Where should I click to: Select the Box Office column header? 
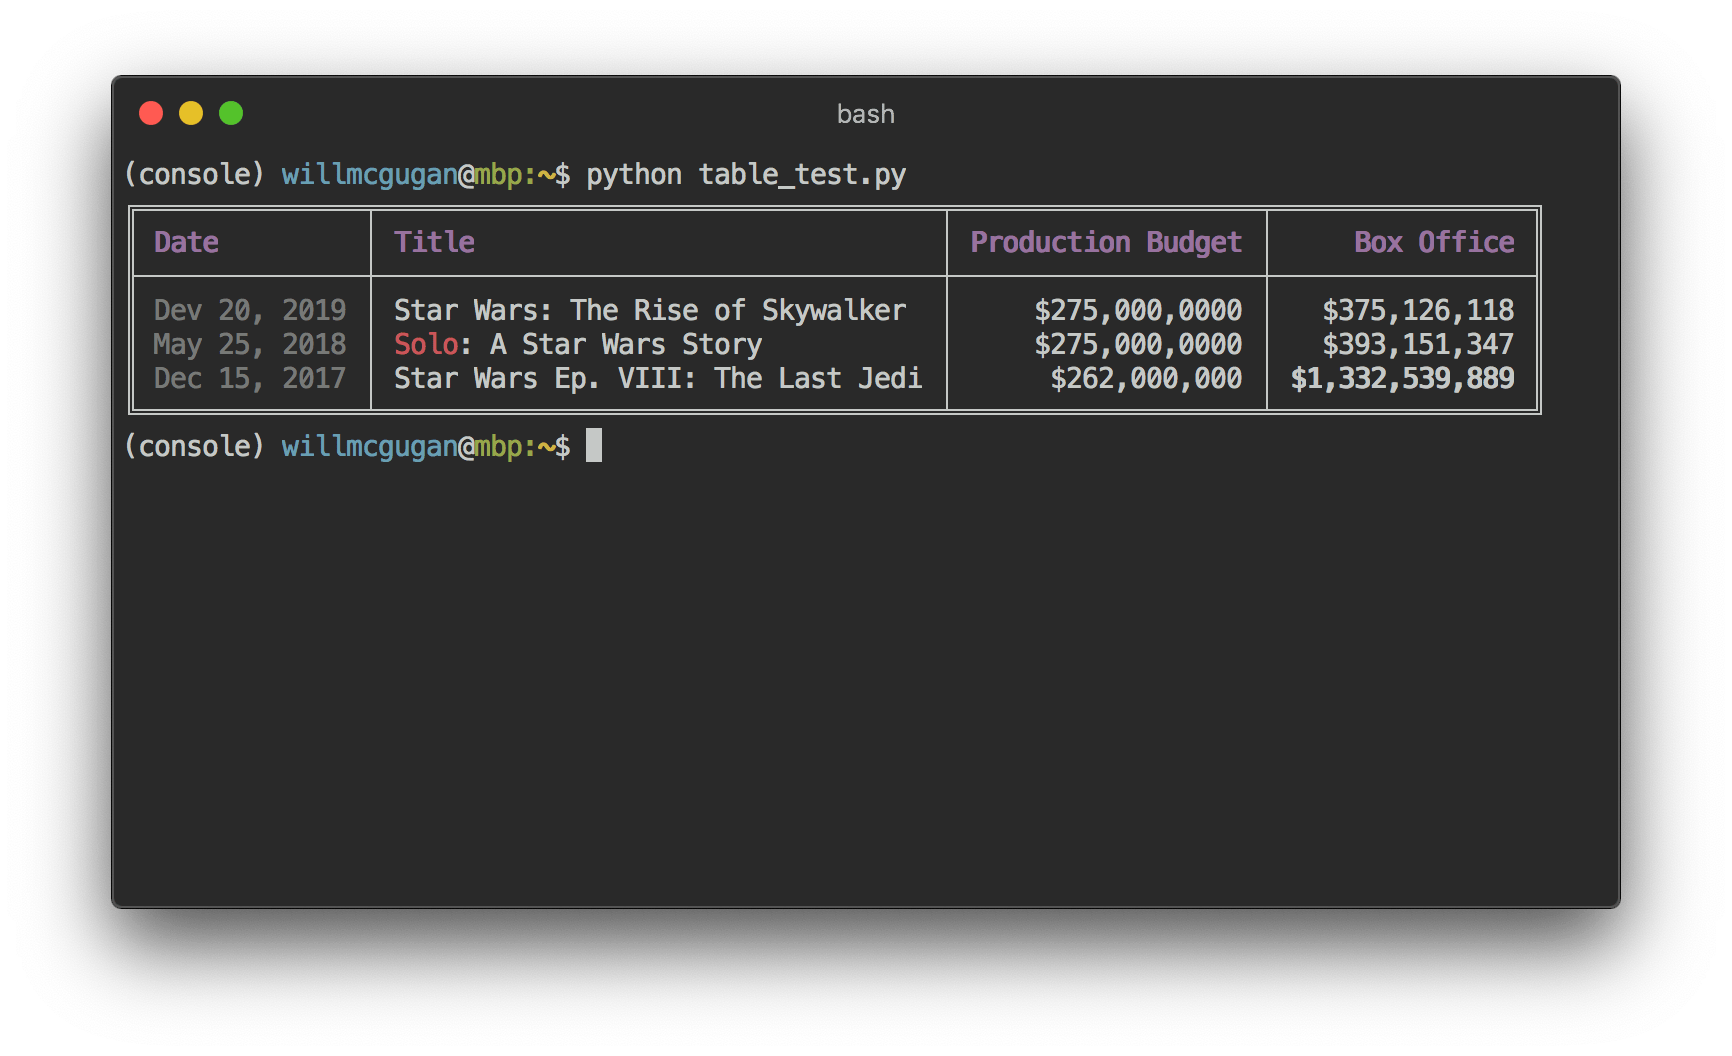click(x=1434, y=242)
